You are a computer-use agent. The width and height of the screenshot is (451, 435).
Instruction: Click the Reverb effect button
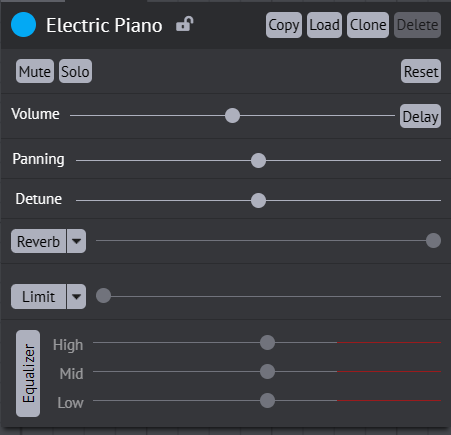pos(38,241)
